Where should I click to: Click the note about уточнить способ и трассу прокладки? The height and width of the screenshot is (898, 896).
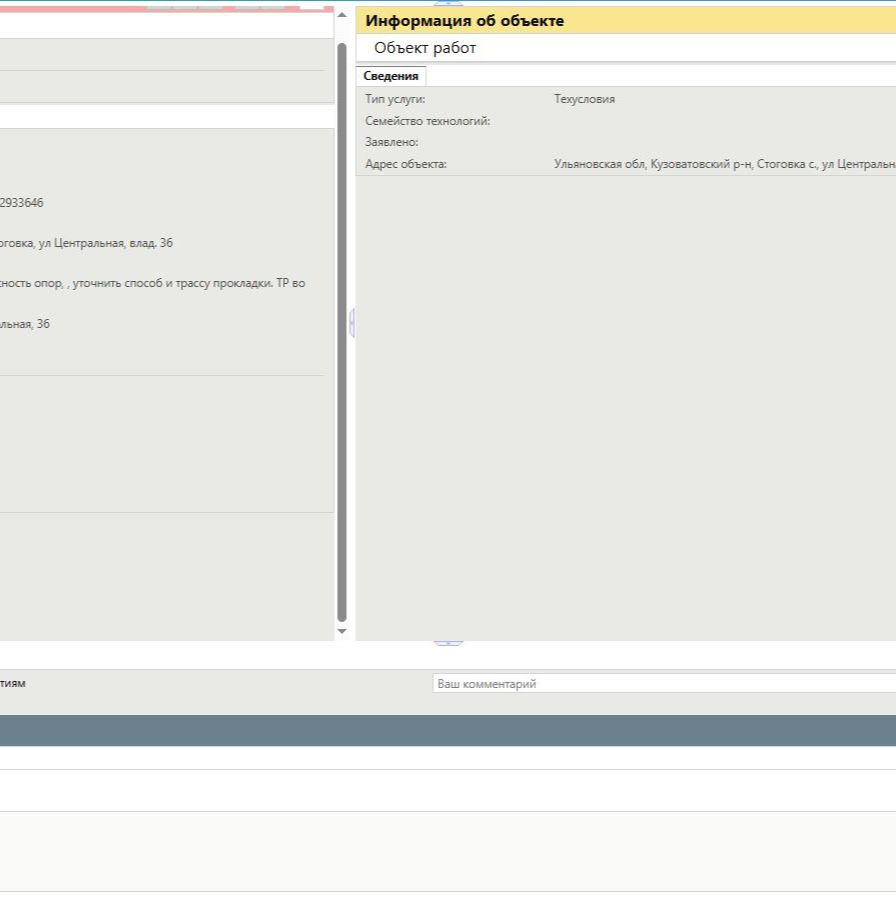(152, 283)
